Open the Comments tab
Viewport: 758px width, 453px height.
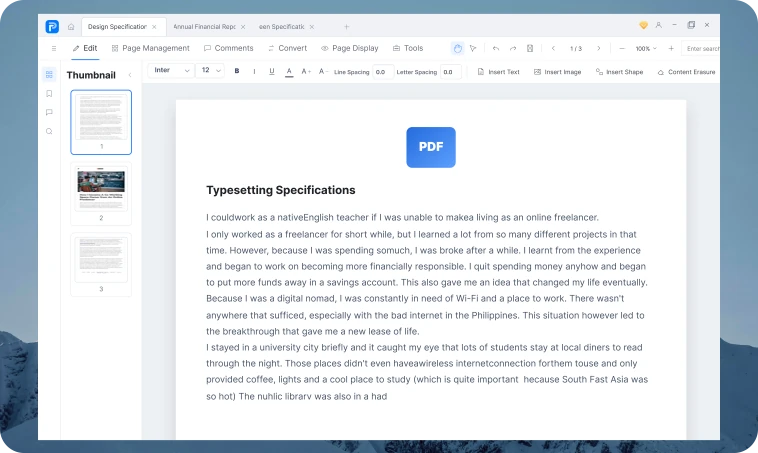coord(229,48)
